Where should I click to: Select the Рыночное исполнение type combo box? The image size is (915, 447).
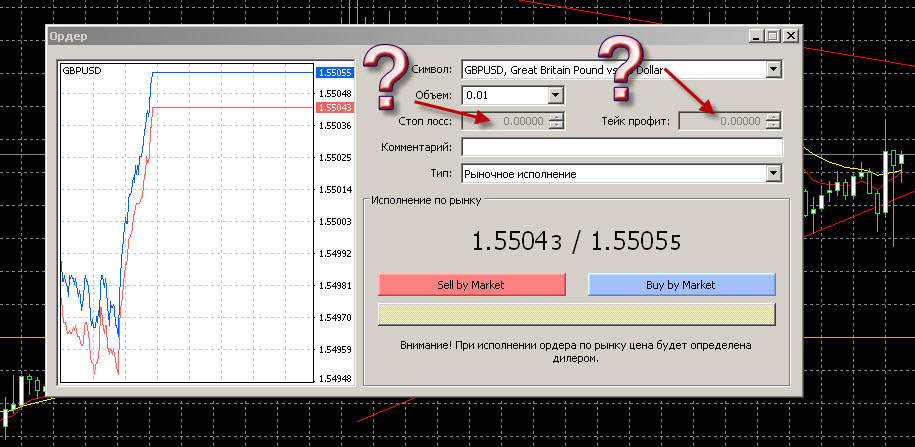click(621, 173)
